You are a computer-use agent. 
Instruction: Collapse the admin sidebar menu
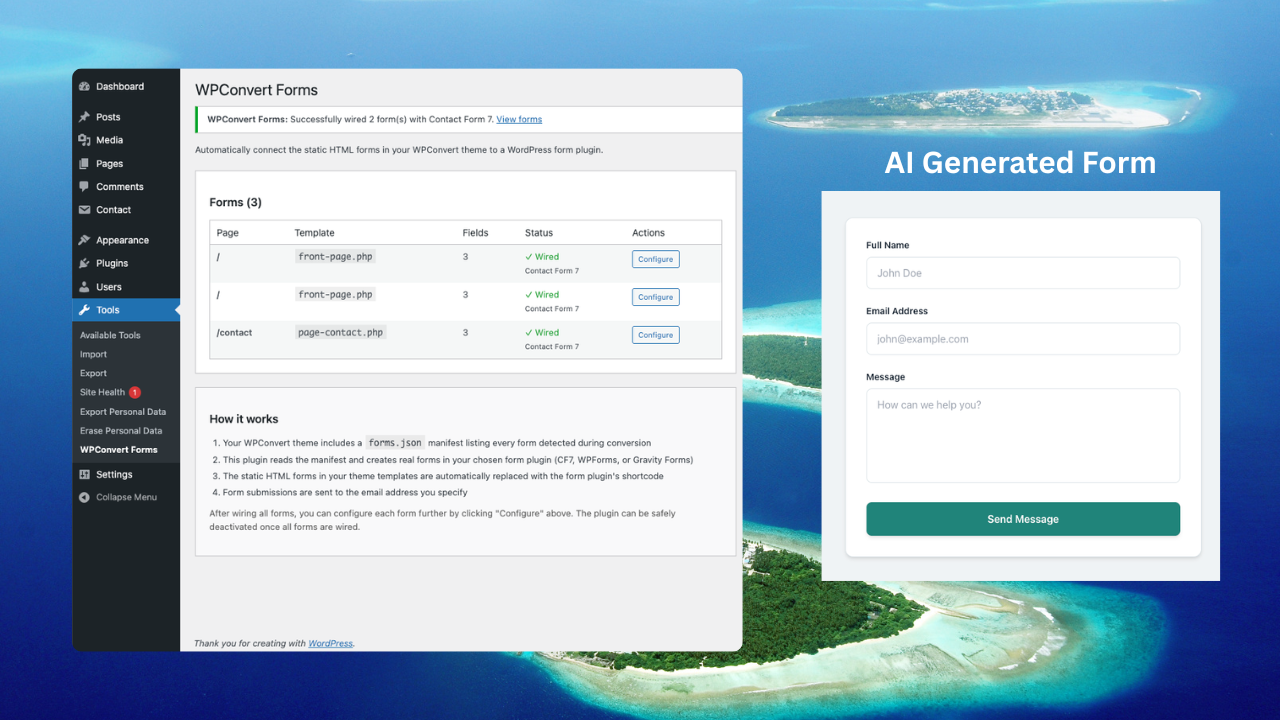coord(126,497)
